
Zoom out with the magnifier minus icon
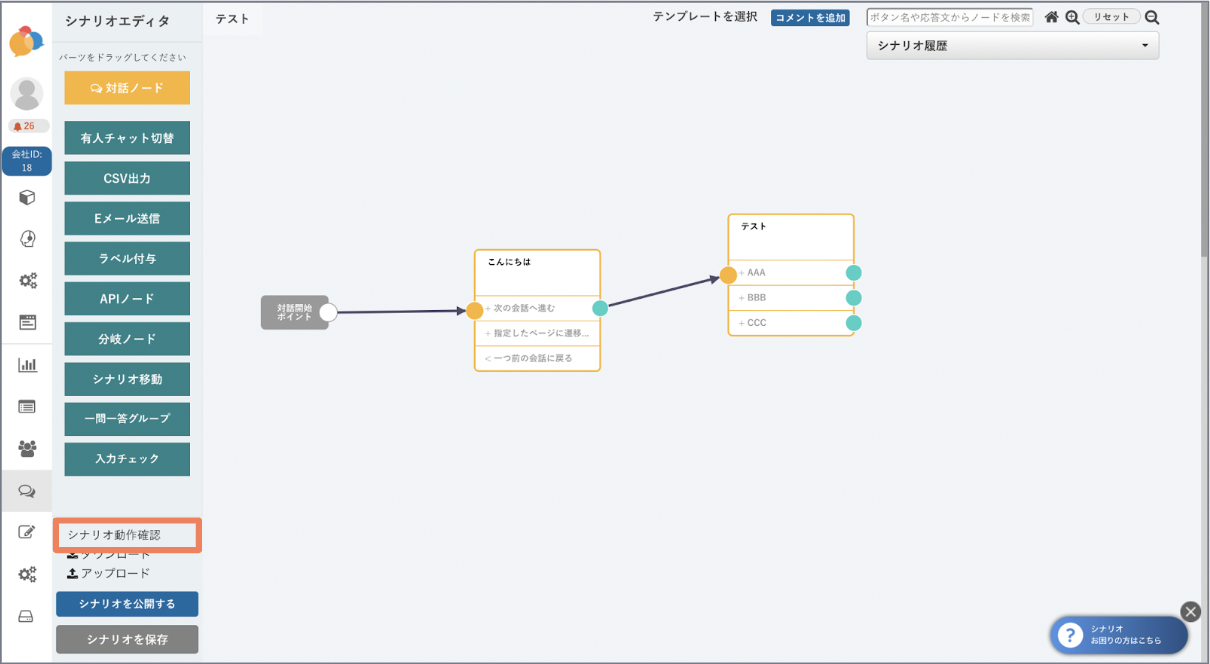point(1152,17)
